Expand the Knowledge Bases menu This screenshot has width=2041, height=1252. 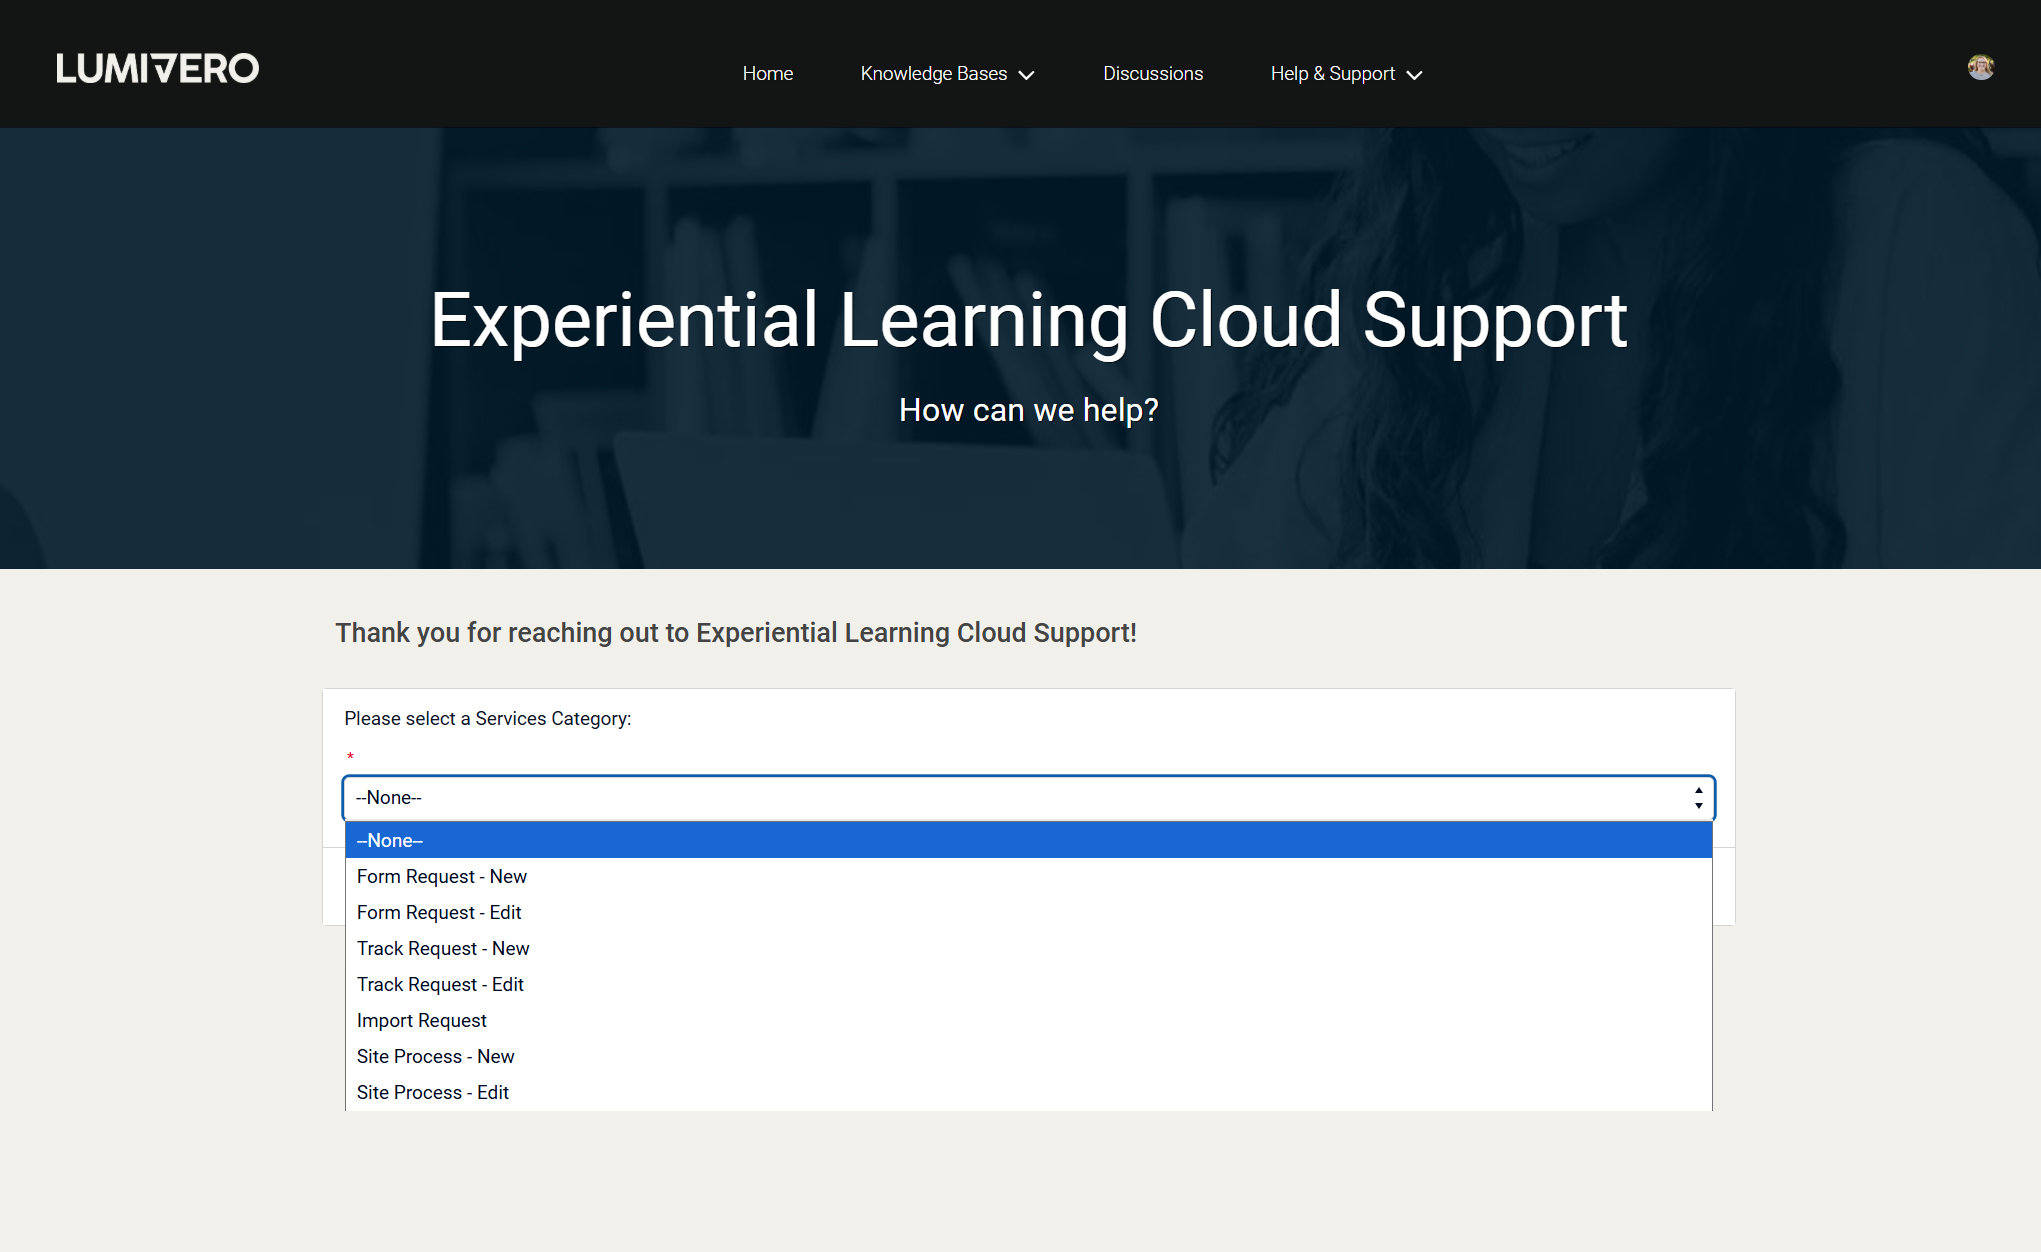click(947, 74)
